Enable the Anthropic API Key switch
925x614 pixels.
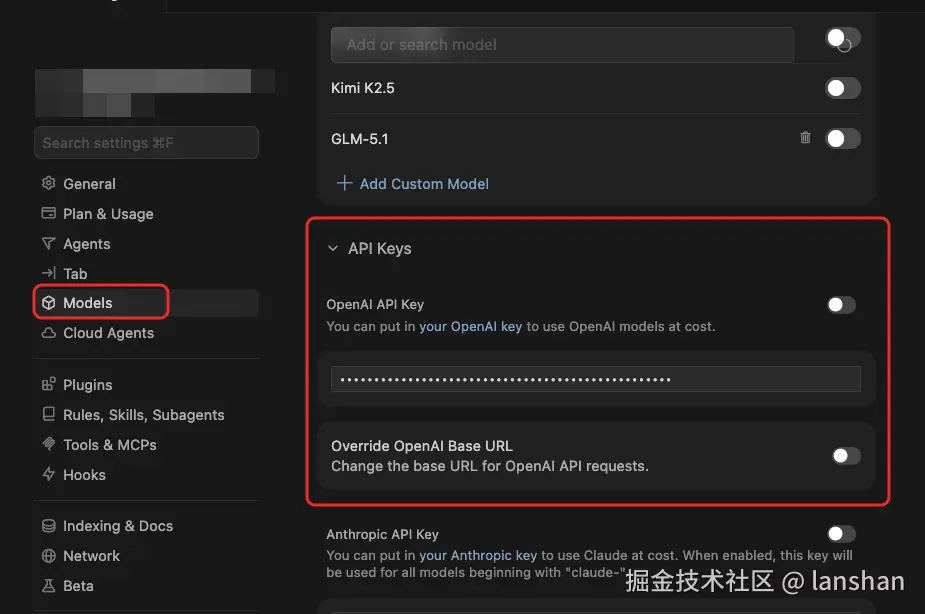[x=841, y=534]
